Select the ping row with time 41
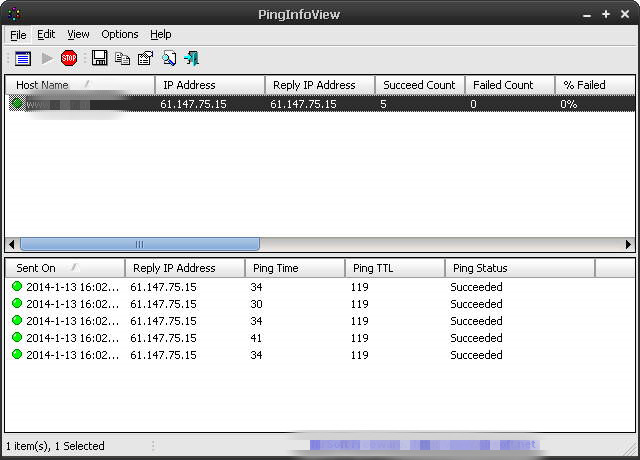640x460 pixels. (320, 338)
